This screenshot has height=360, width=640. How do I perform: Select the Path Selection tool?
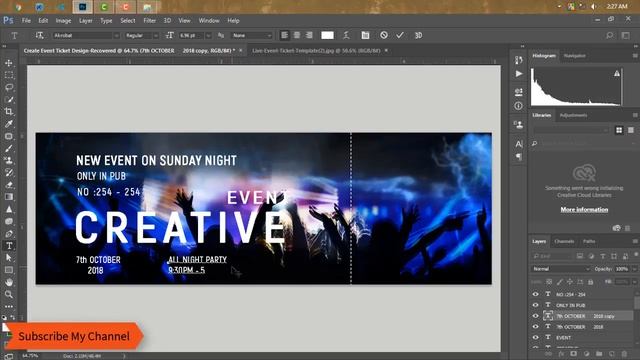click(x=9, y=258)
